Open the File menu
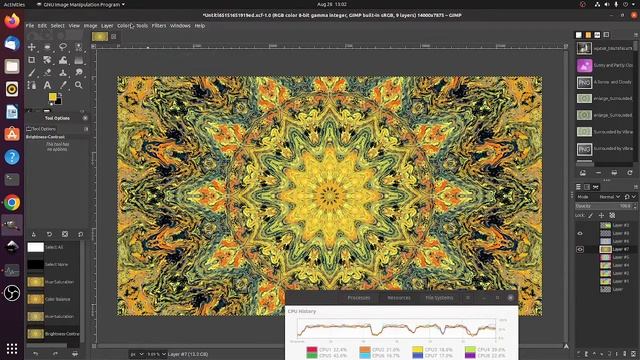Viewport: 640px width, 360px height. click(30, 26)
